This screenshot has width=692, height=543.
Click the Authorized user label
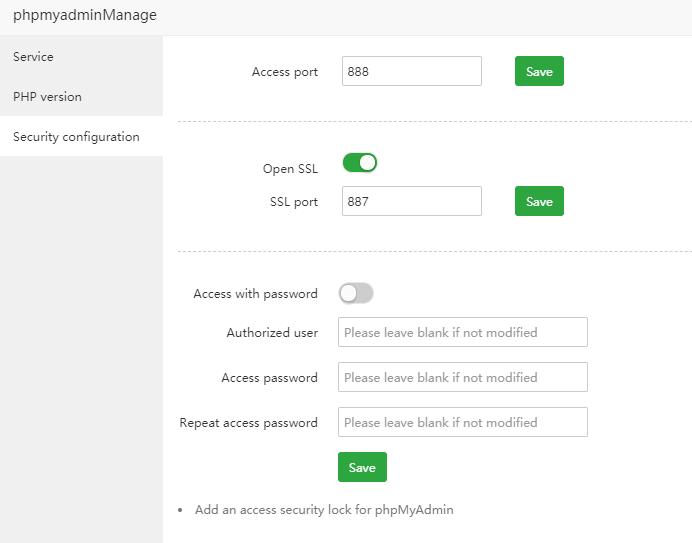point(272,333)
